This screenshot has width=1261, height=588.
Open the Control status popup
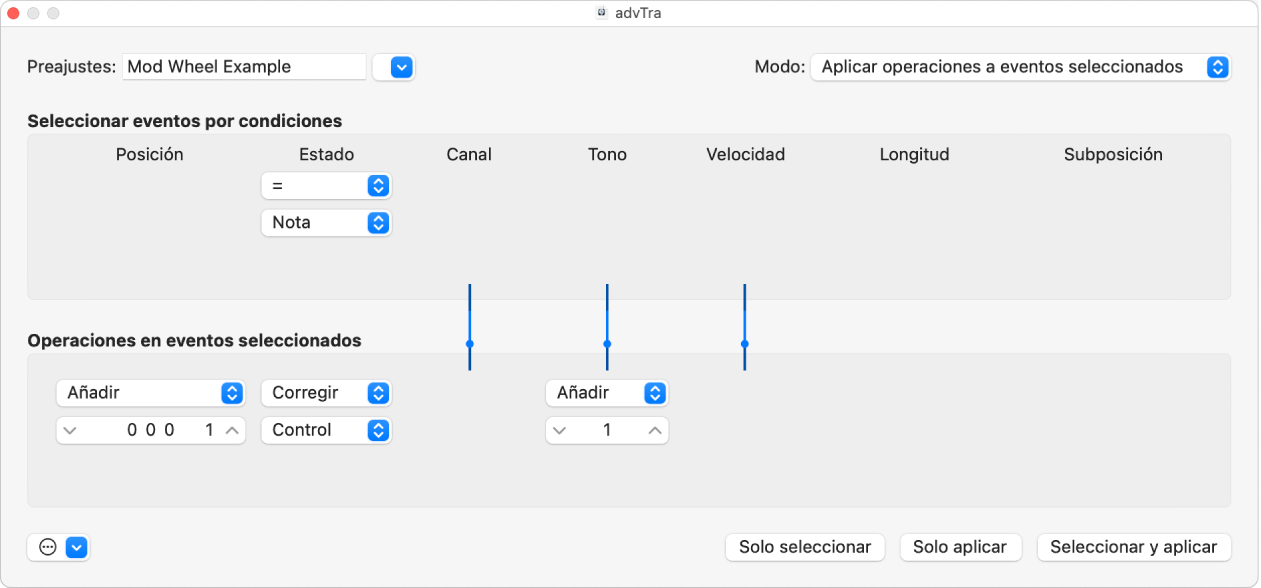click(x=326, y=430)
